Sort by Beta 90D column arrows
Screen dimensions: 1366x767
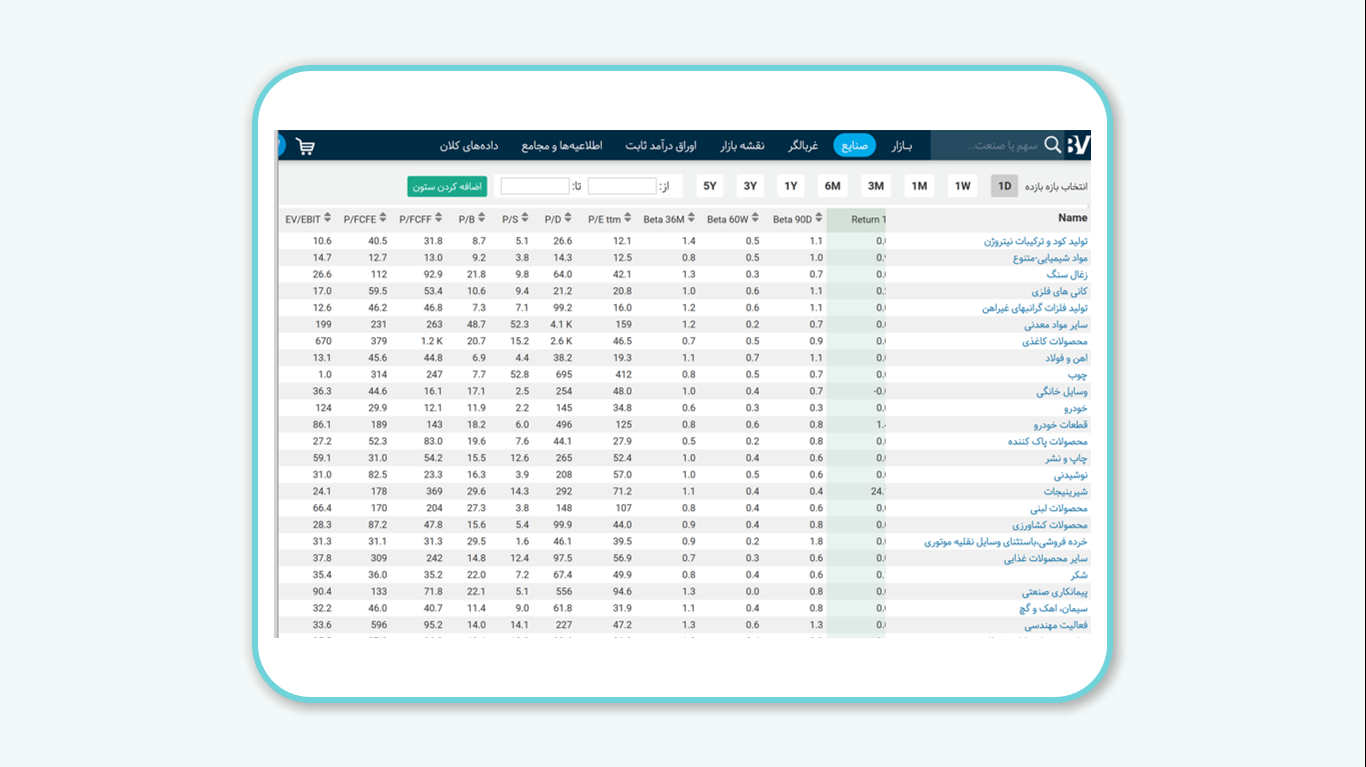(819, 219)
